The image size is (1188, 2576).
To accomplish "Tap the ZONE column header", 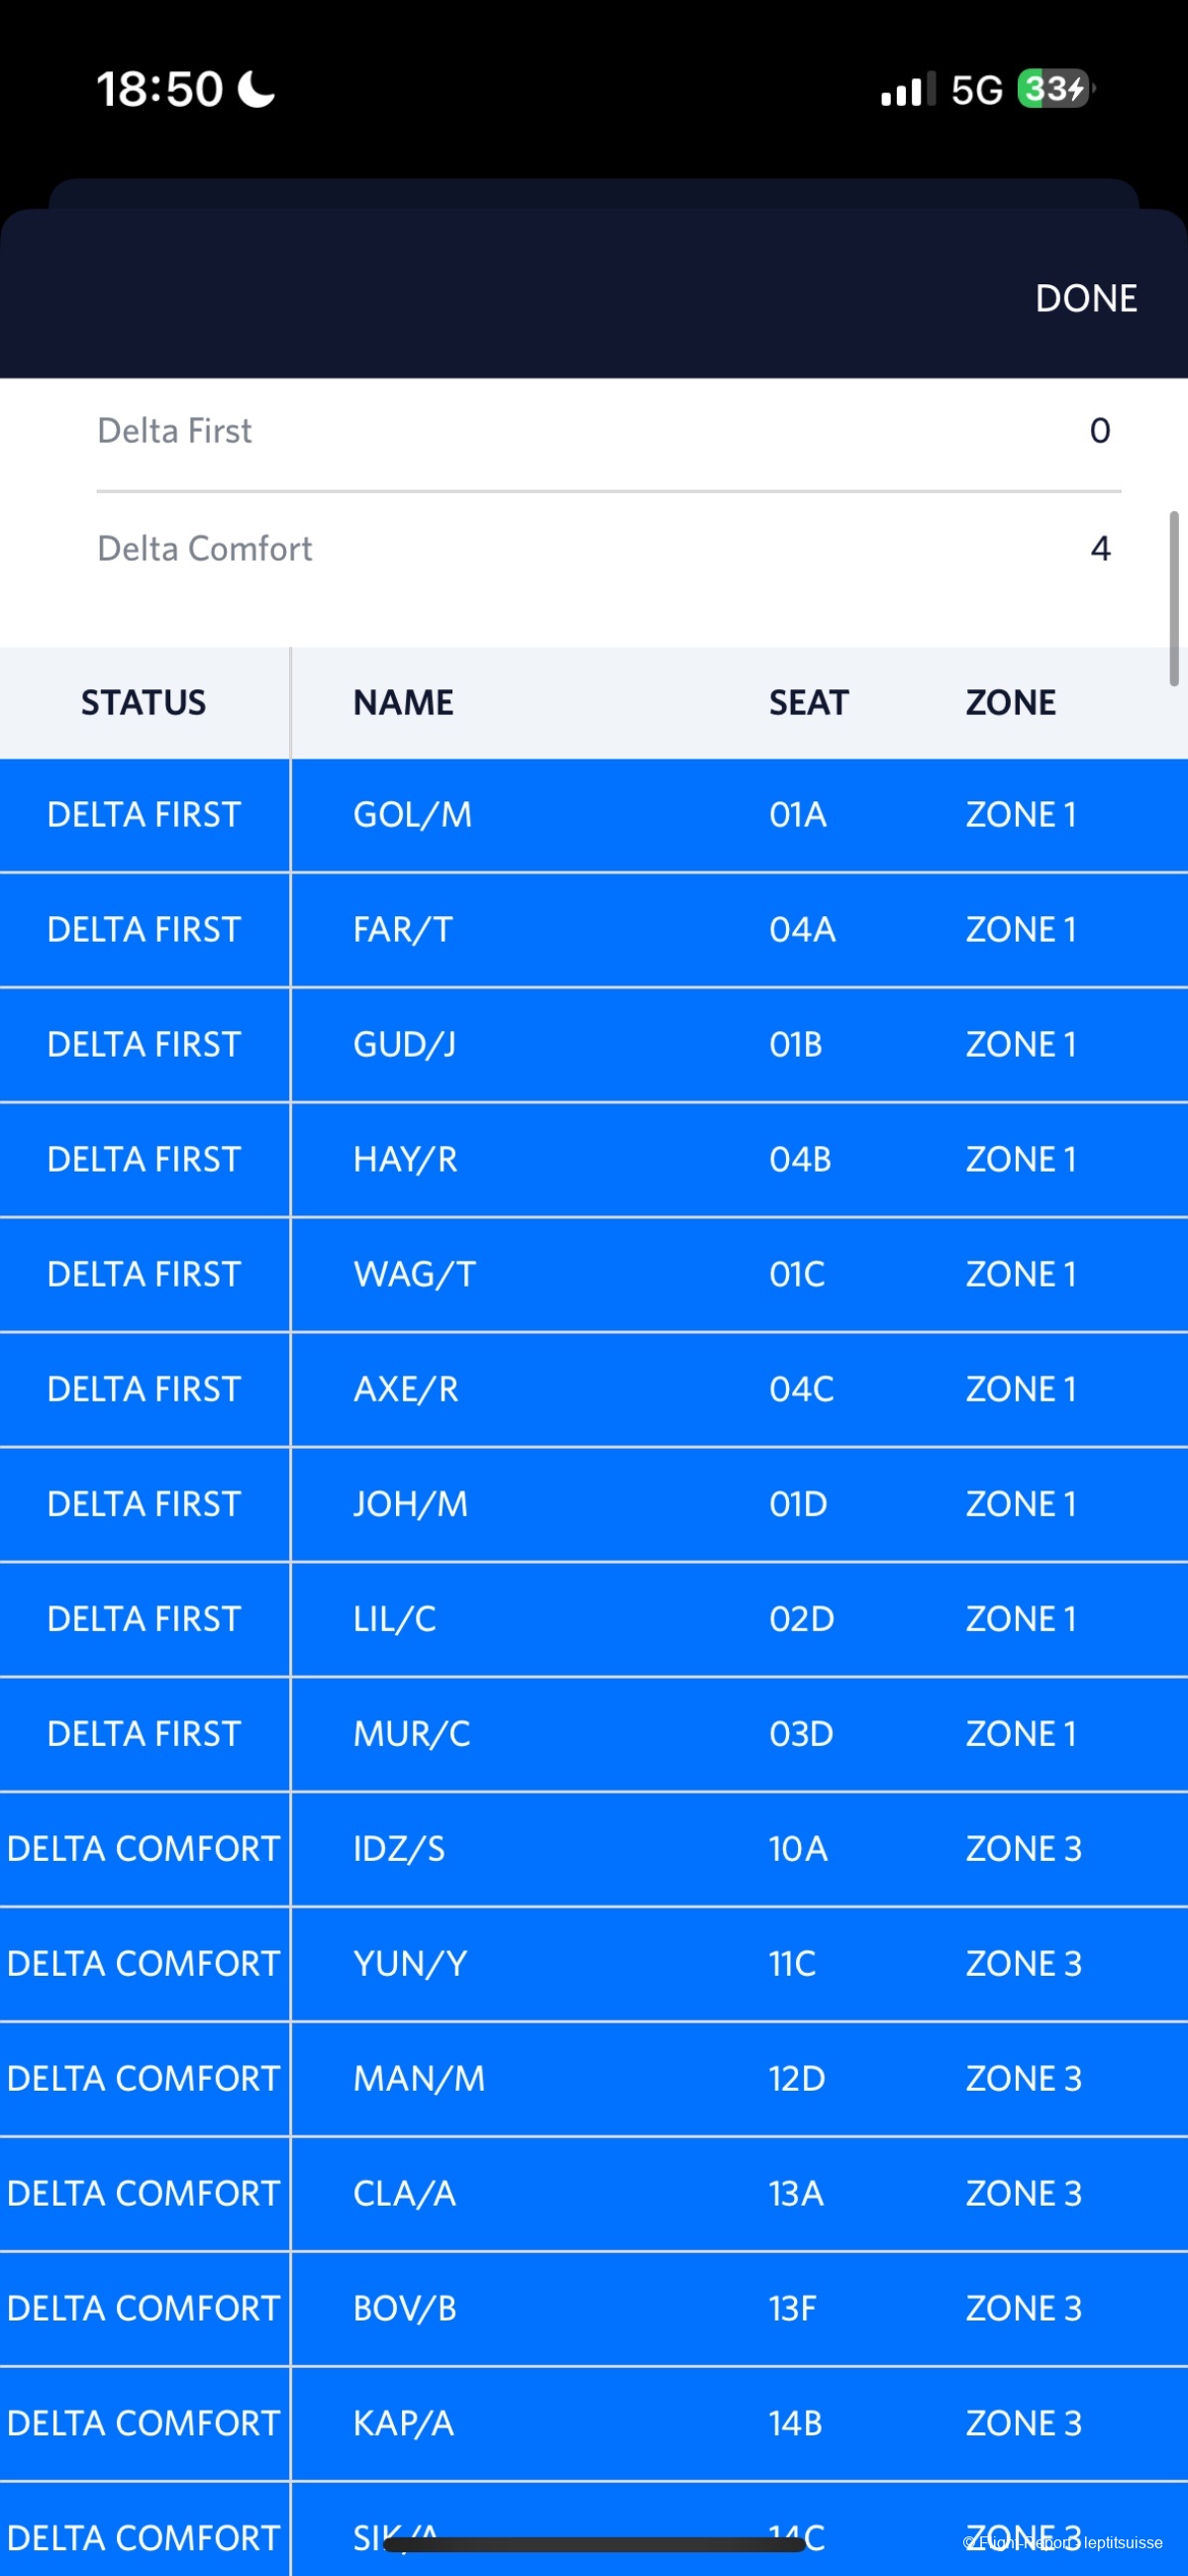I will click(1010, 703).
